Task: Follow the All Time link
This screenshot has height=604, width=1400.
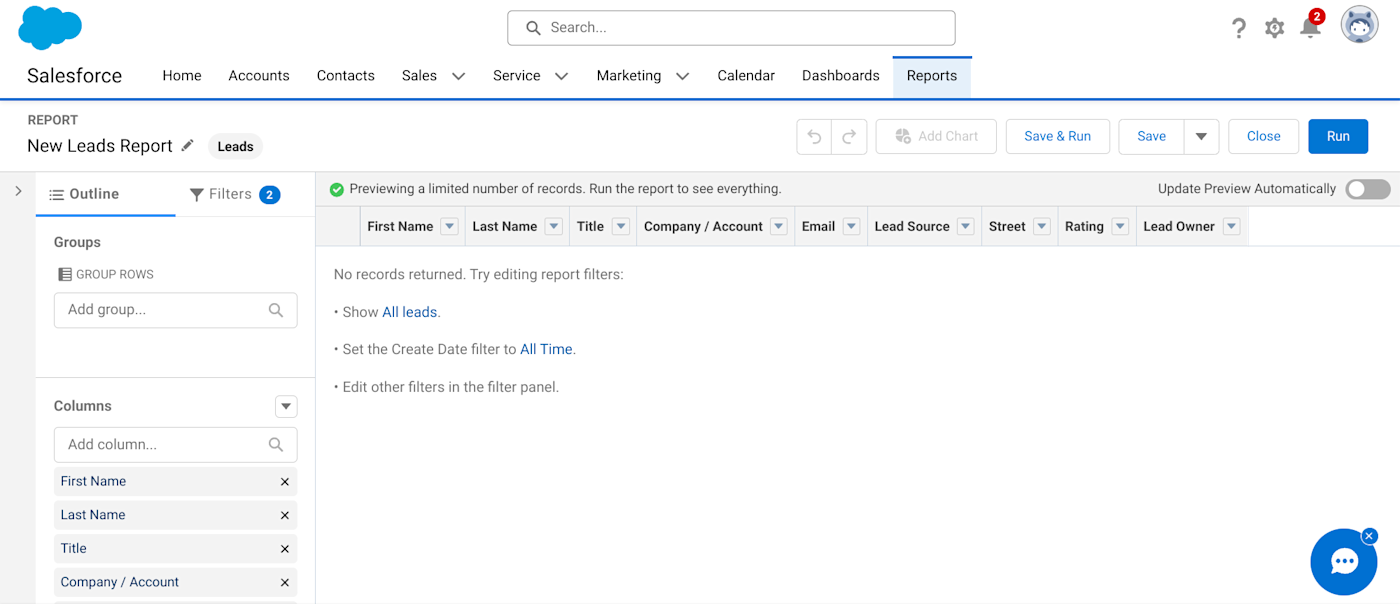Action: 546,349
